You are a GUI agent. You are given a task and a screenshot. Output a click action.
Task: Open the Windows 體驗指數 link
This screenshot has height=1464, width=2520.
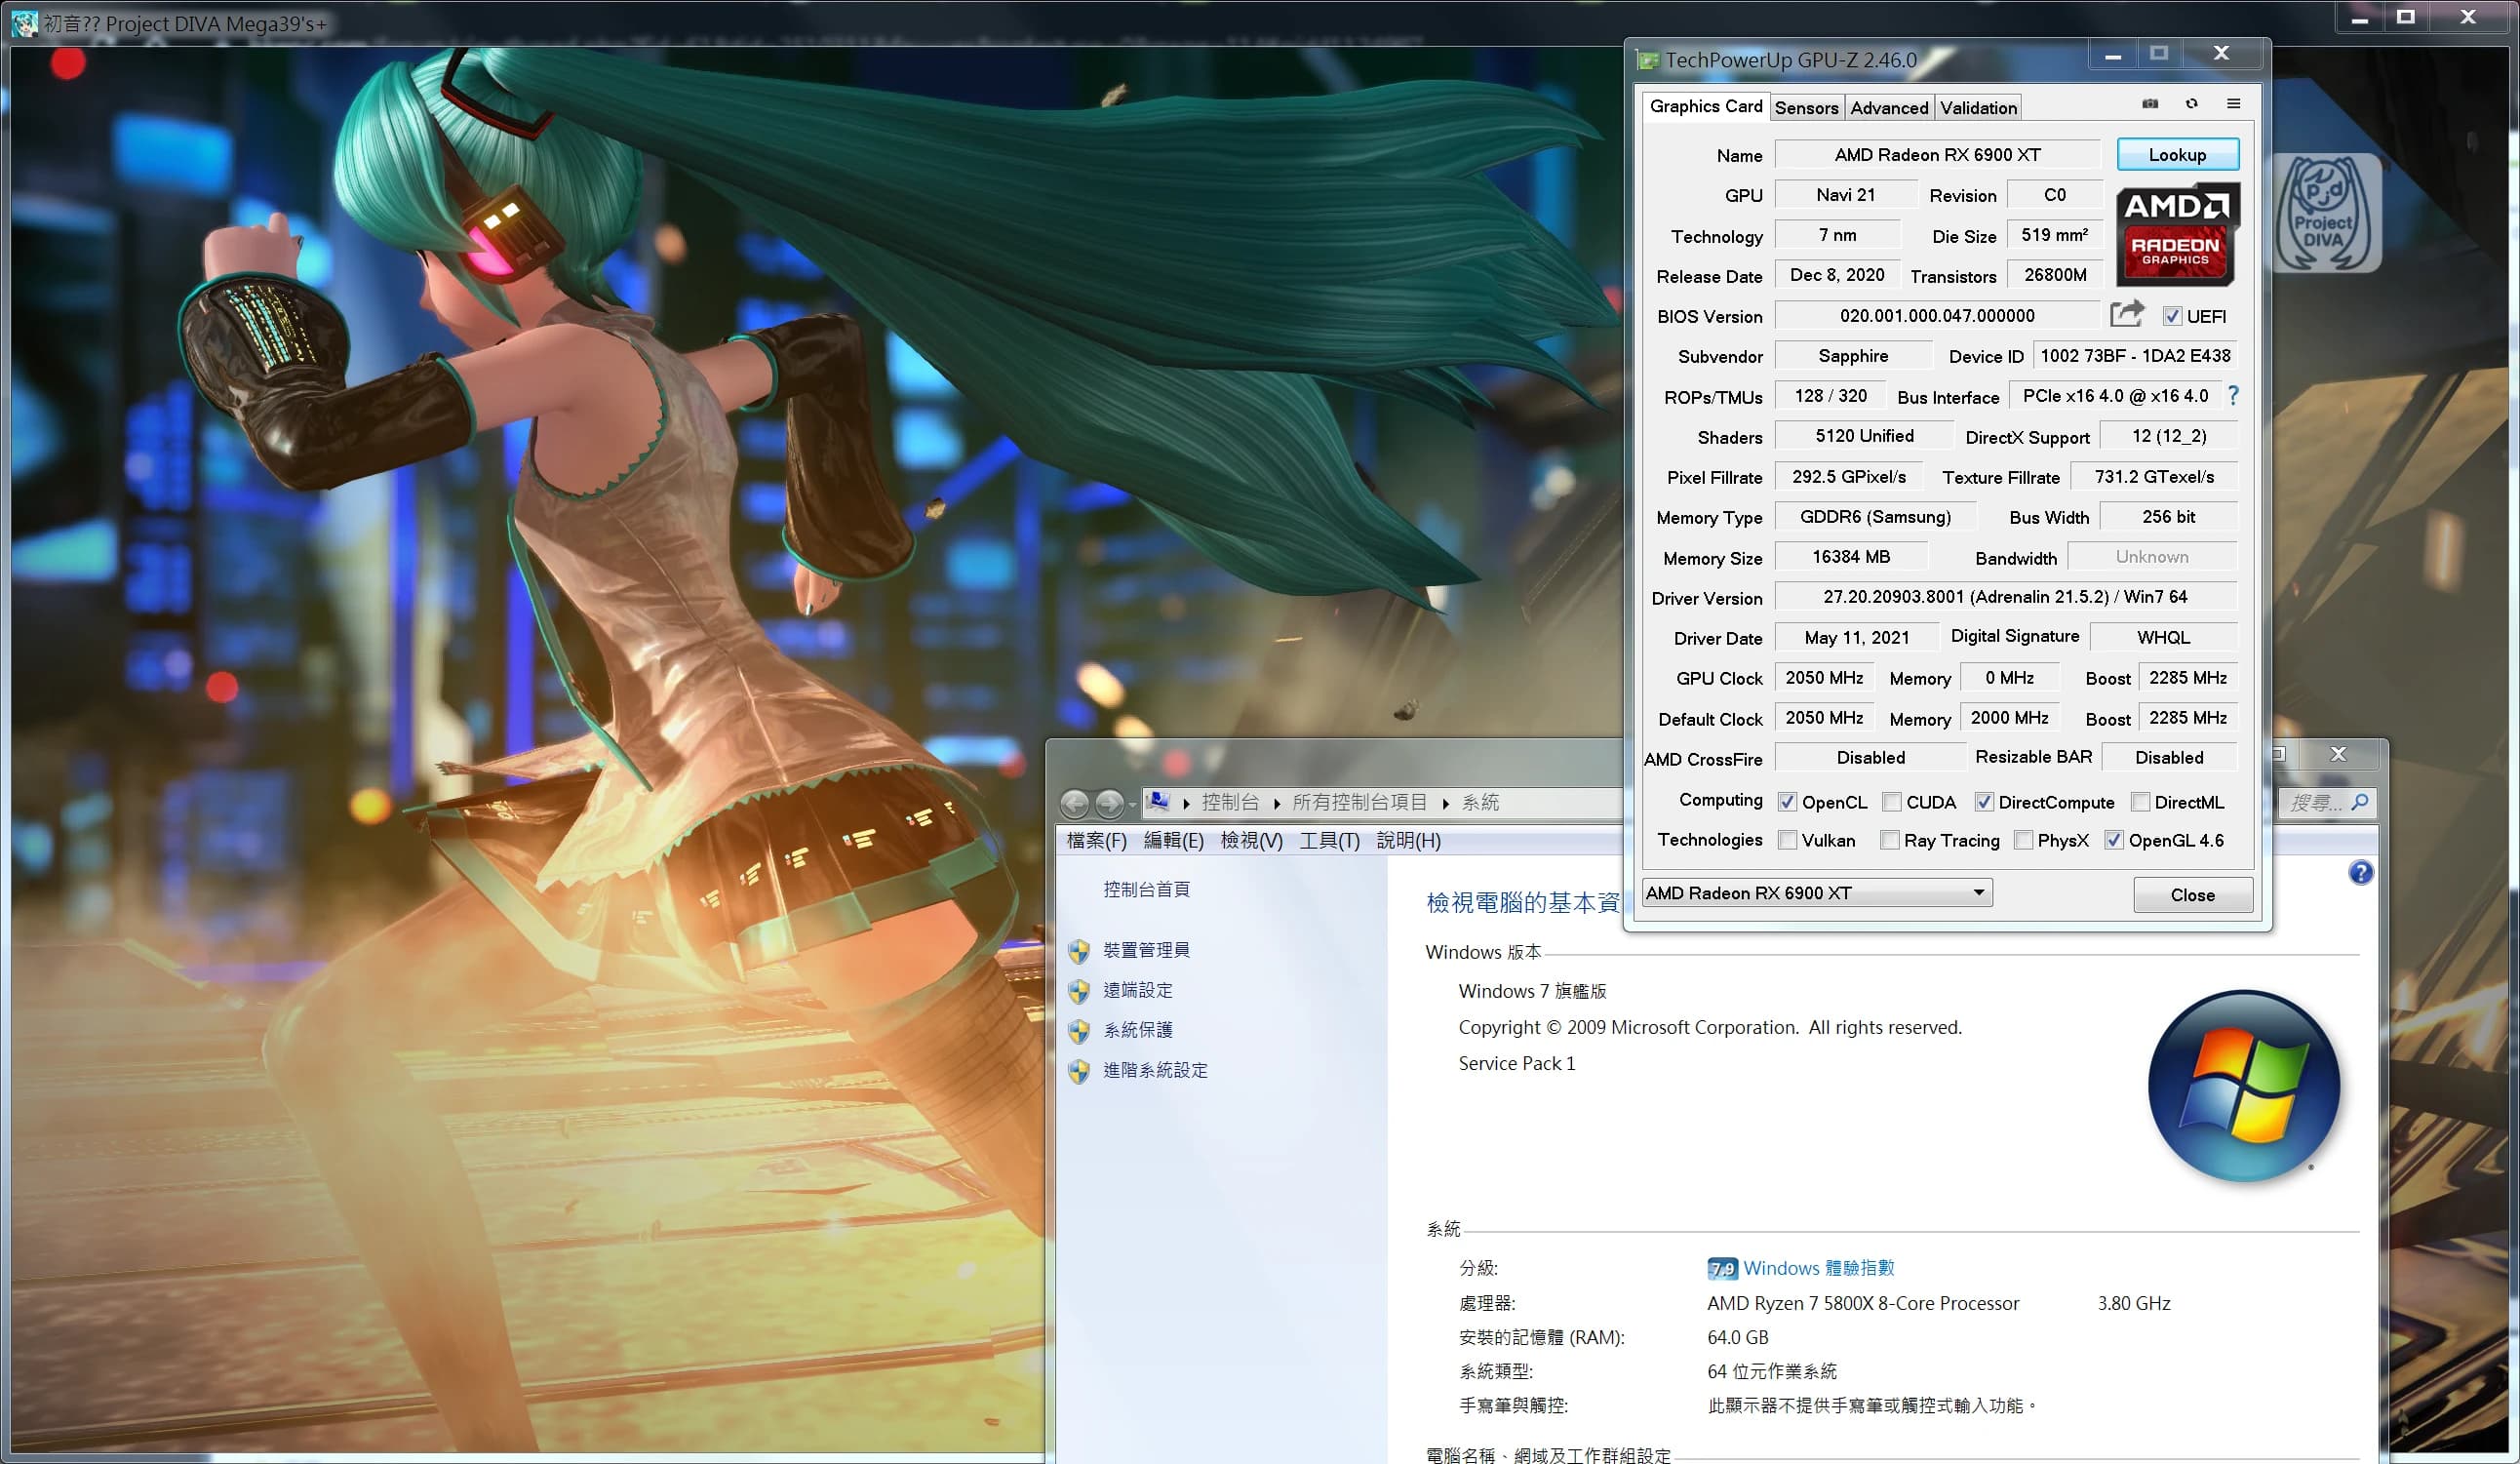point(1818,1268)
